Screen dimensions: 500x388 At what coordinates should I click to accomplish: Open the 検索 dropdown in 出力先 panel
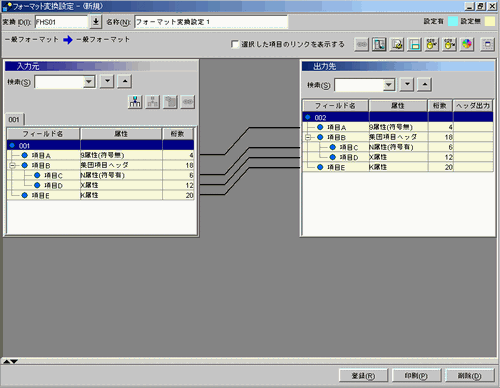pos(389,85)
